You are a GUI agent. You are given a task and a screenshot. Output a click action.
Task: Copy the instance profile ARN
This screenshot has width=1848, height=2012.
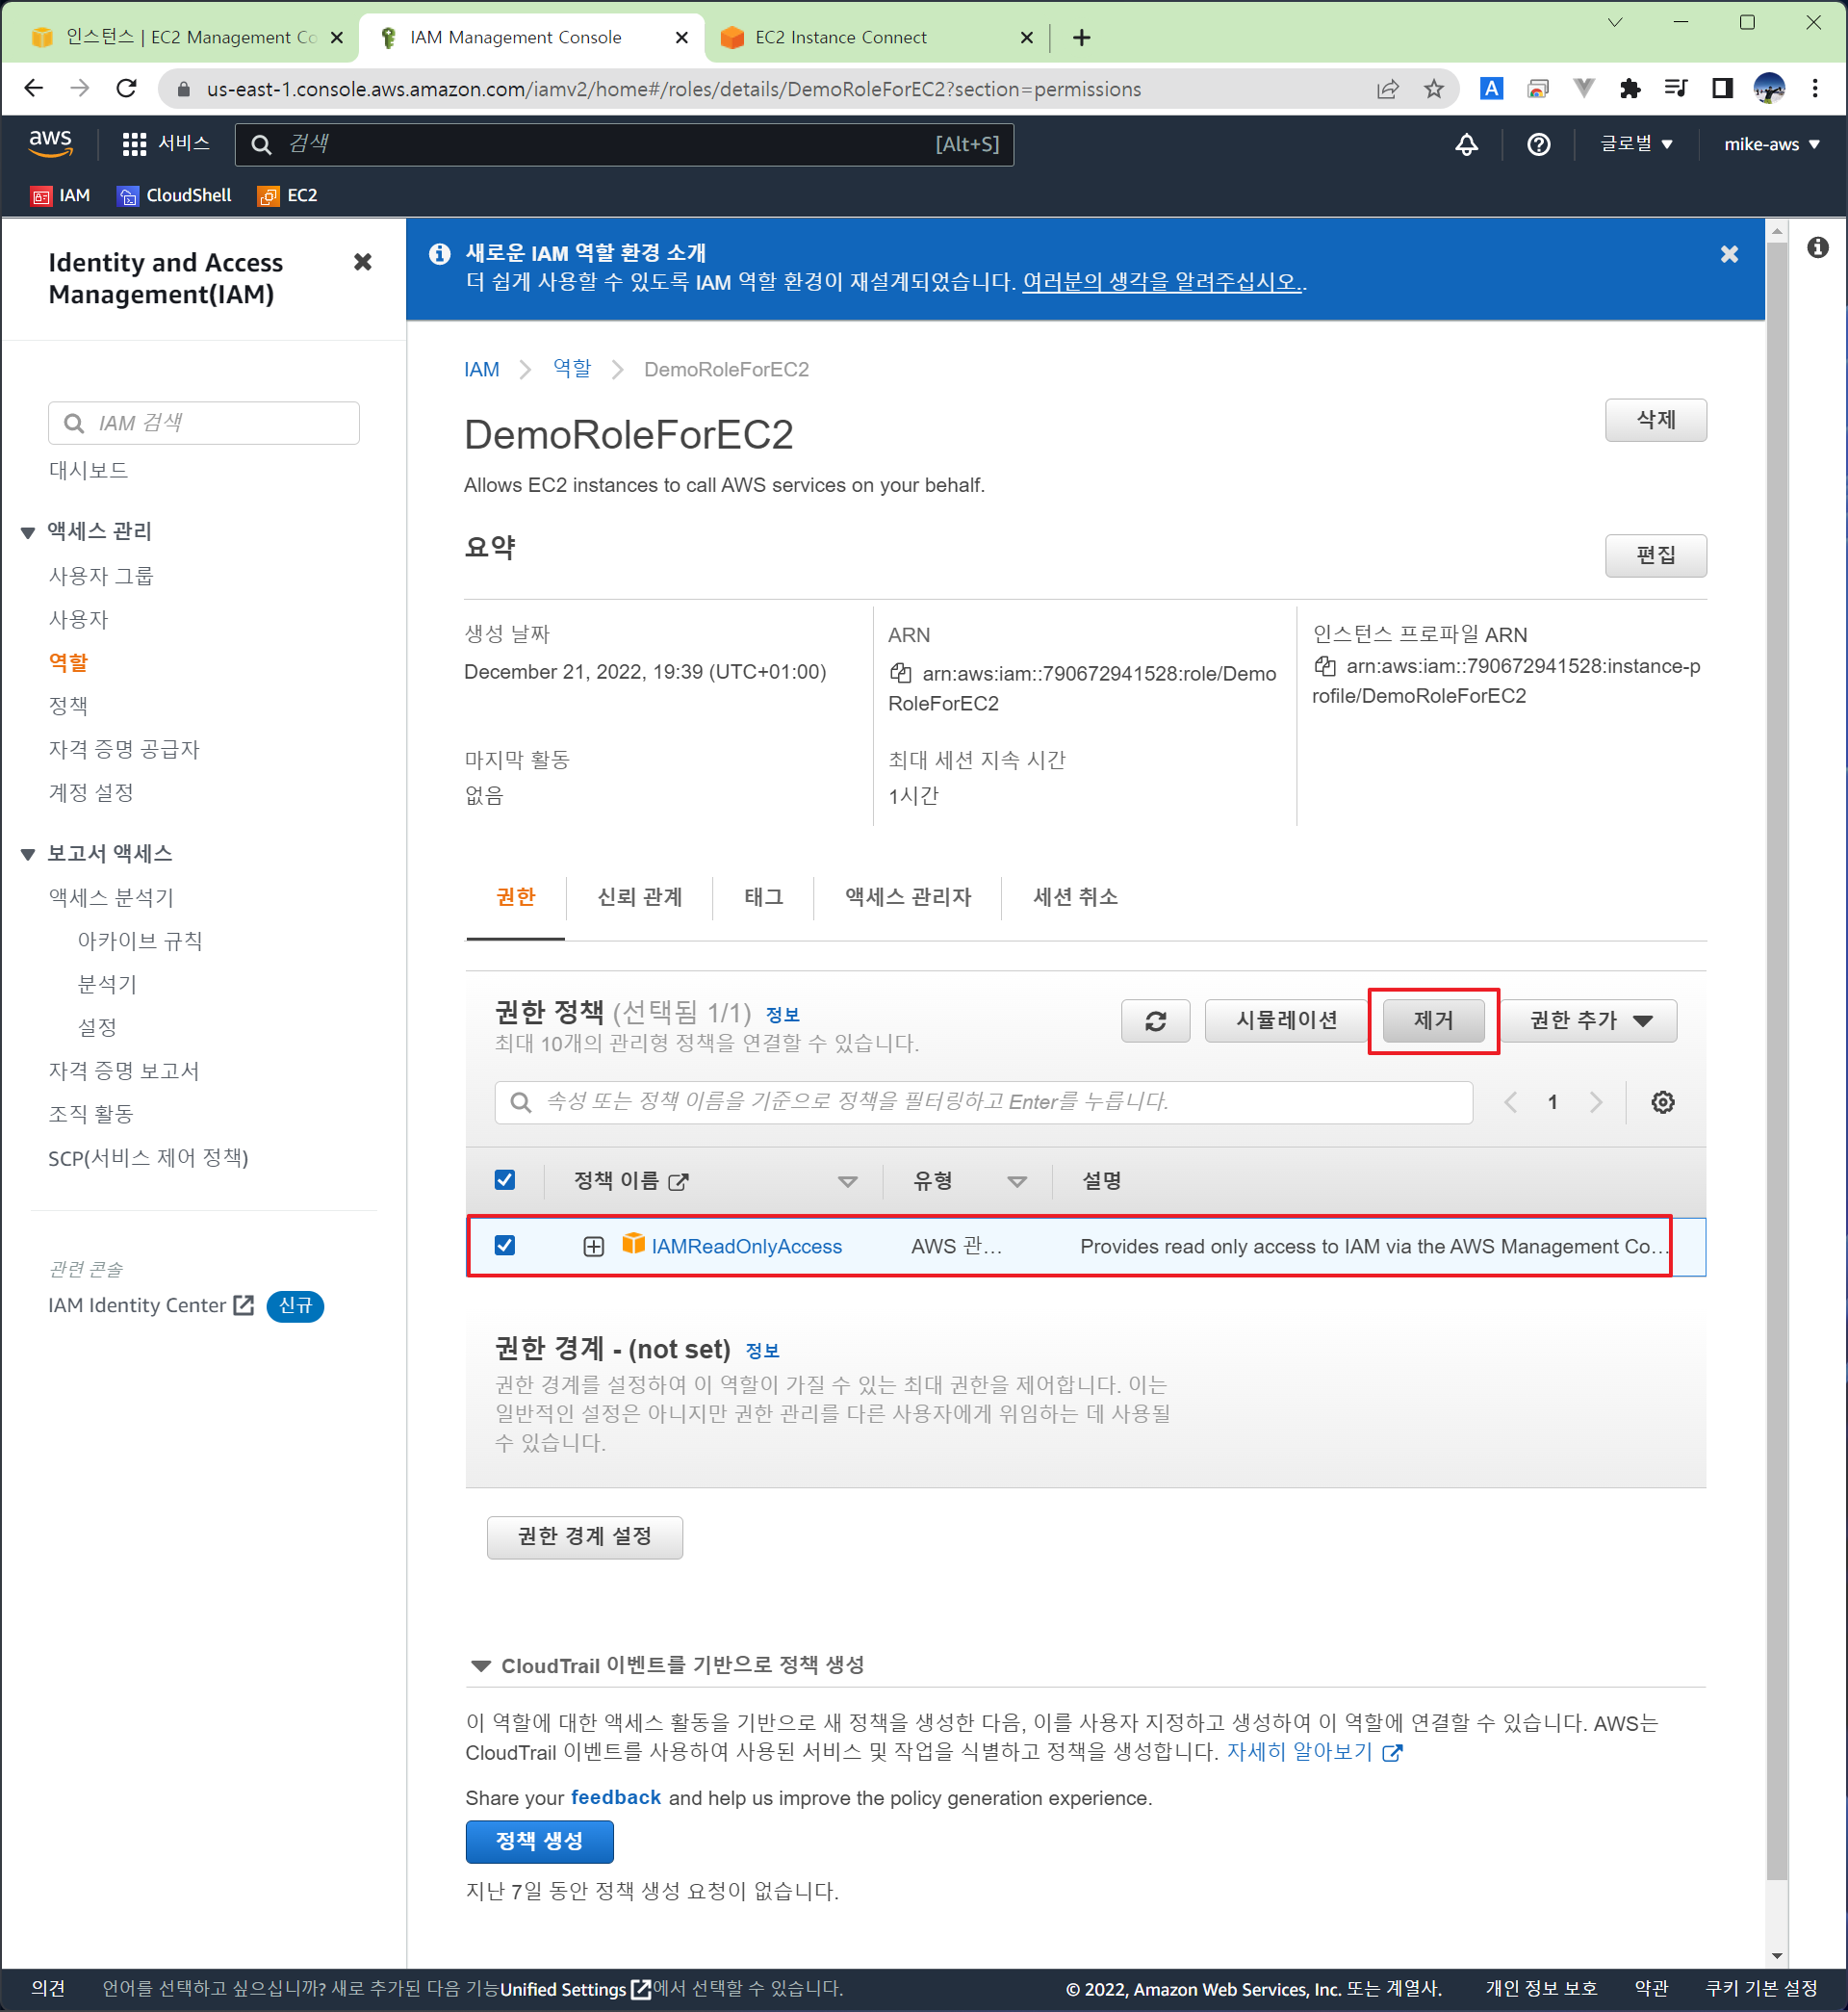point(1324,666)
